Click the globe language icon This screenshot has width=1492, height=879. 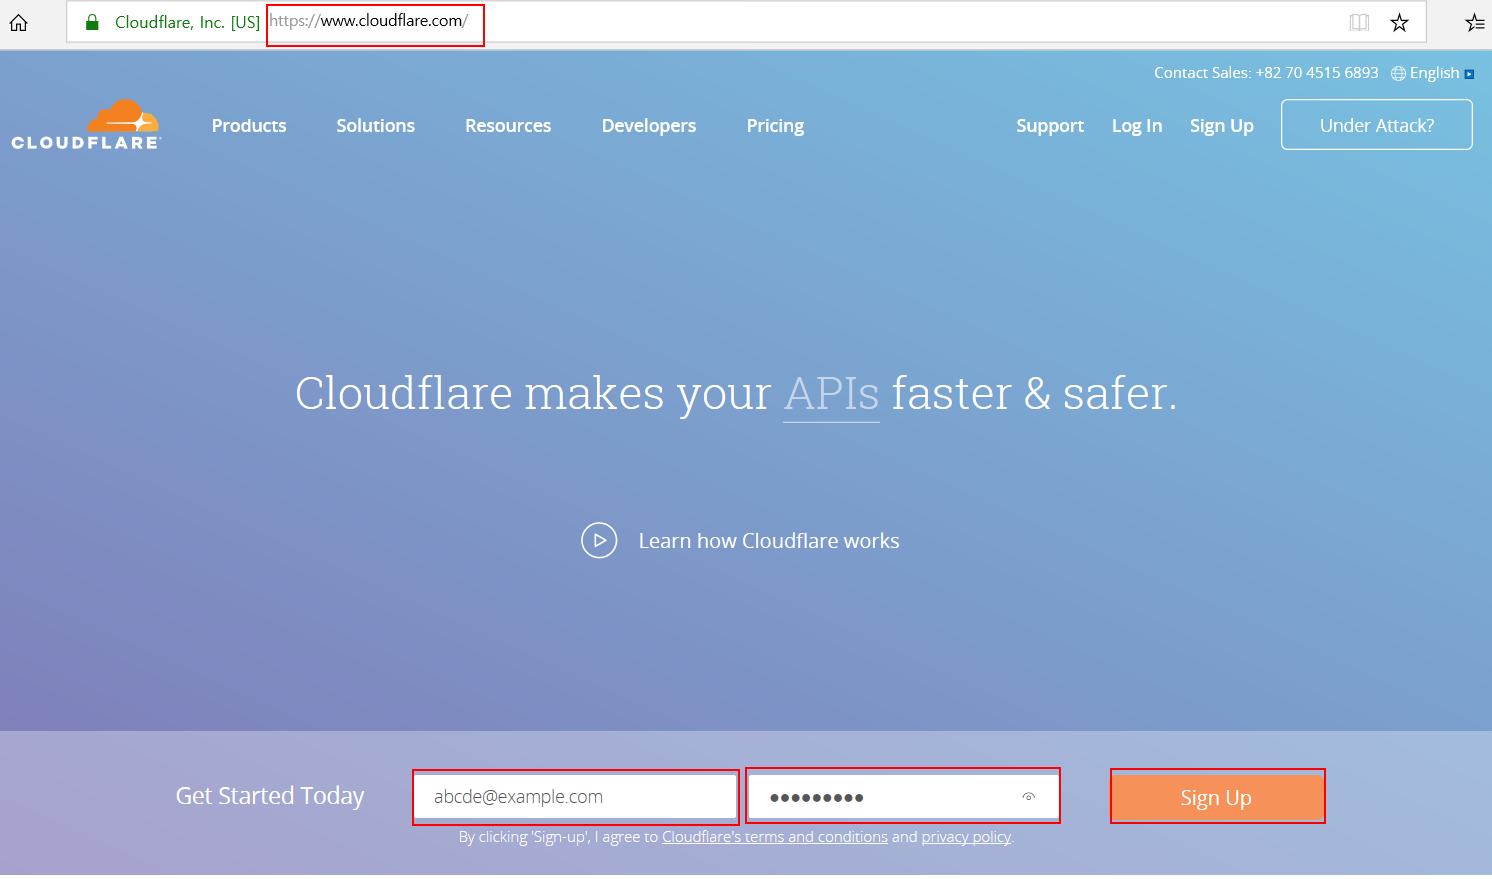[1398, 73]
